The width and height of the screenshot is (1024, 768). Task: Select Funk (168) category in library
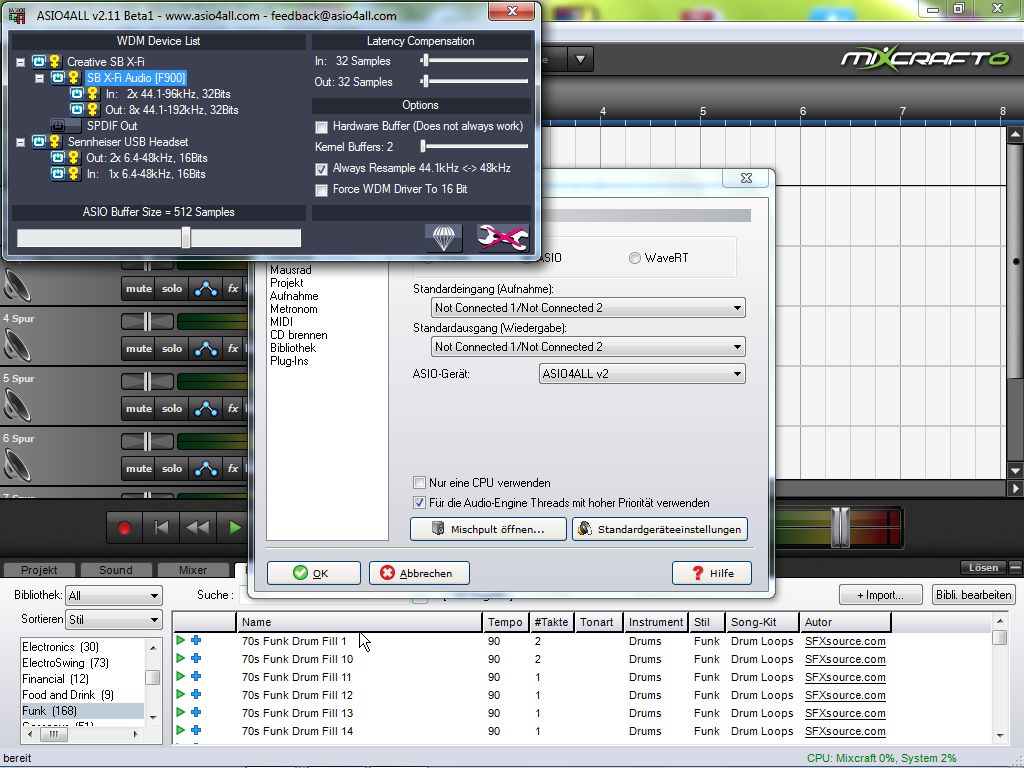[82, 711]
